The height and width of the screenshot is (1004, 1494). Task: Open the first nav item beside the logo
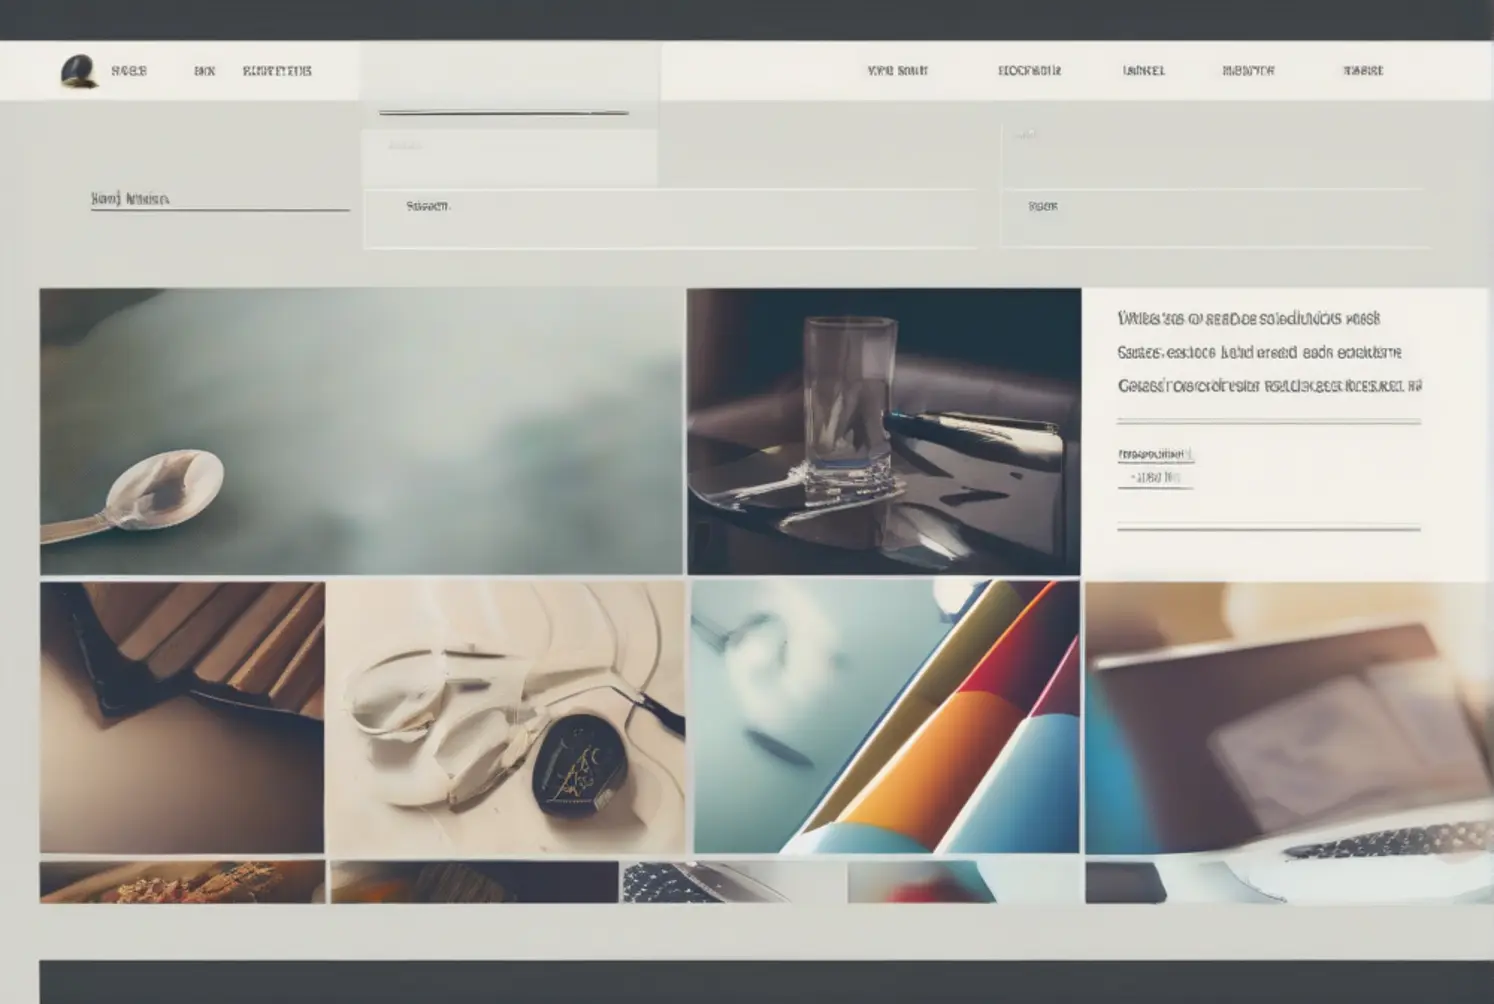tap(129, 71)
